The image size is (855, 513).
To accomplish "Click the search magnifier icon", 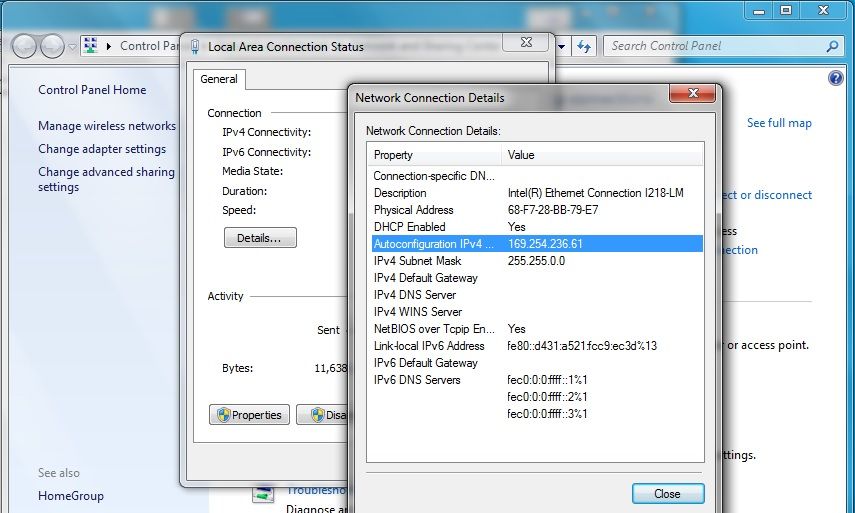I will pos(832,46).
